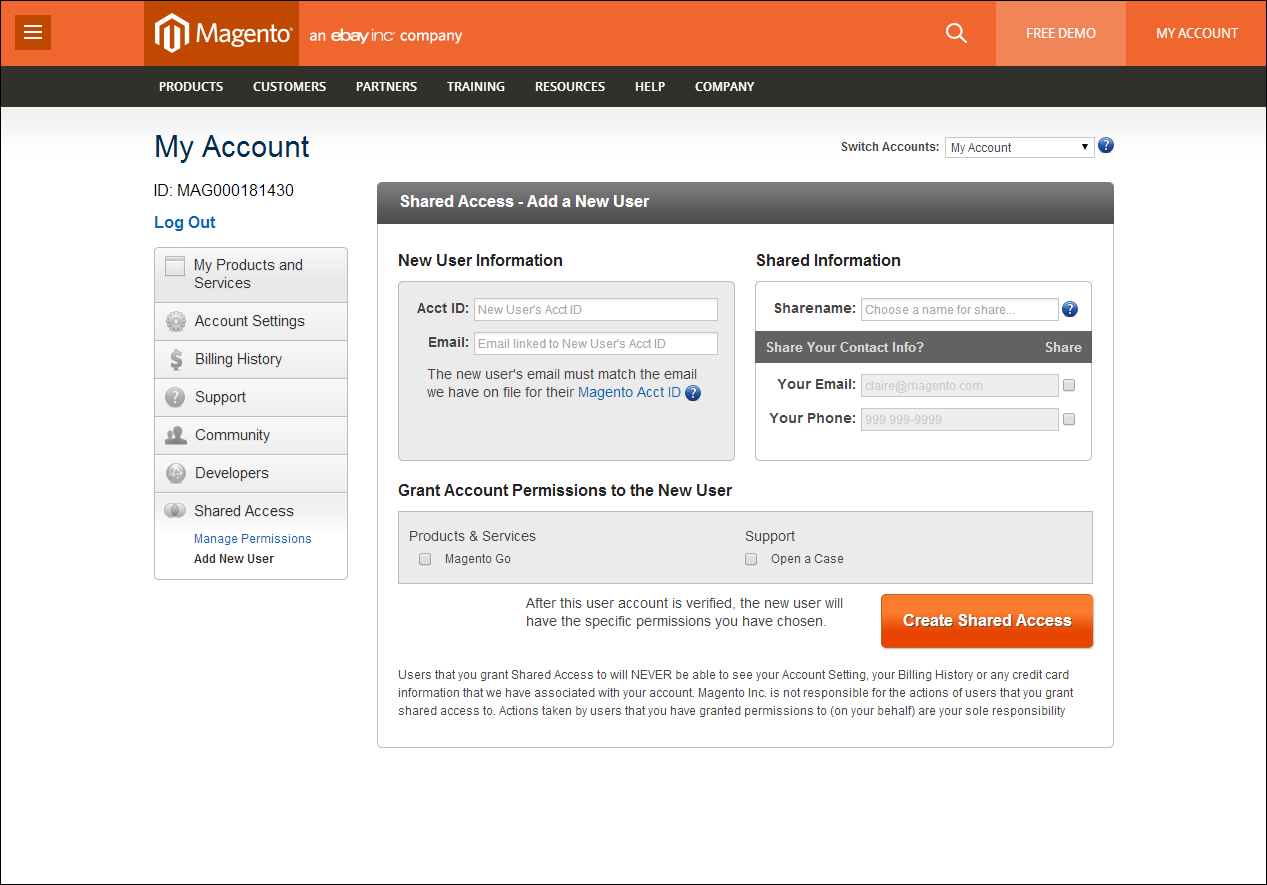Screen dimensions: 1267x885
Task: Click Your Email field
Action: 959,385
